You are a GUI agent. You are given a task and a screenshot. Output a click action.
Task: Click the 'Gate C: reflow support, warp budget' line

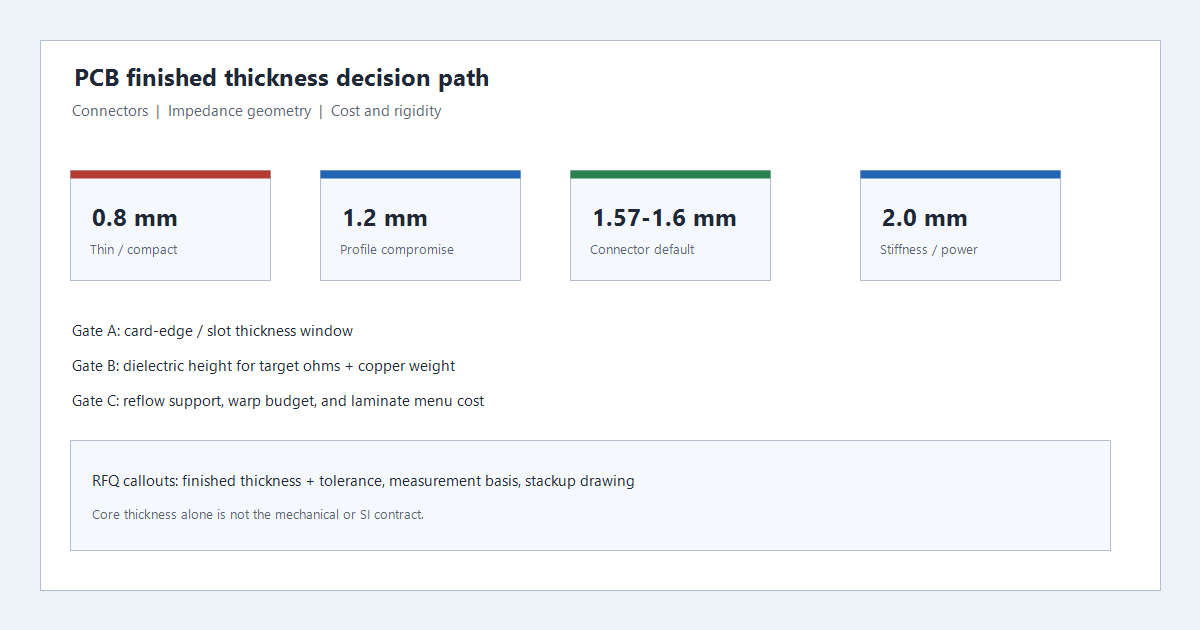pyautogui.click(x=278, y=401)
